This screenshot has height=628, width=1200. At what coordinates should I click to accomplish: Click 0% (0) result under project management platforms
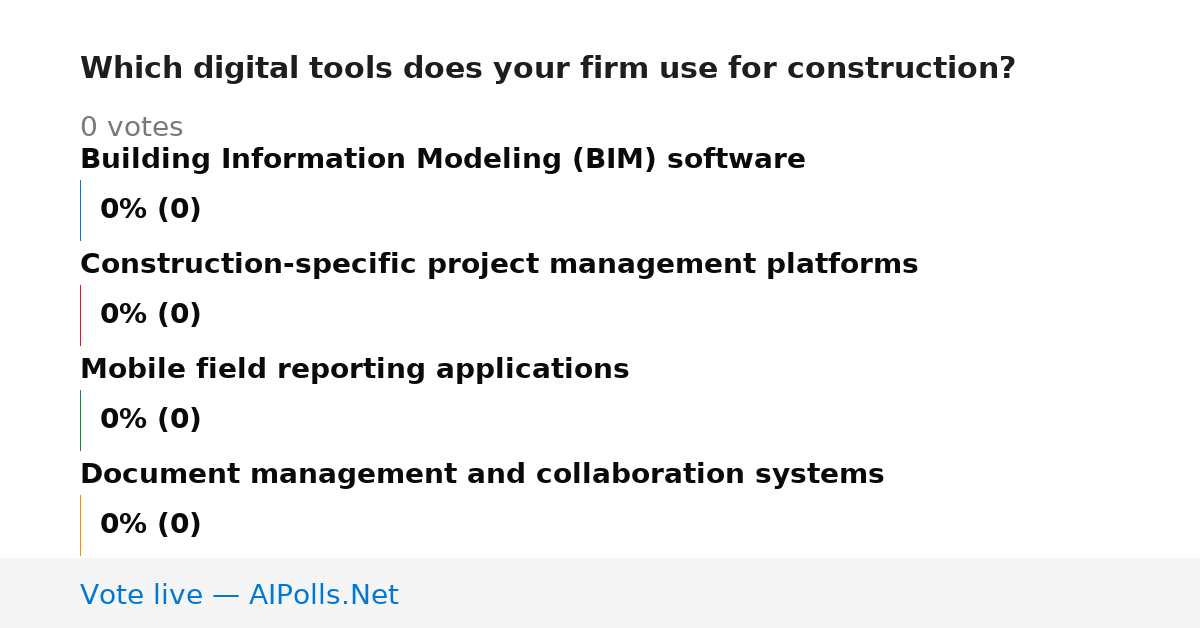pos(151,315)
